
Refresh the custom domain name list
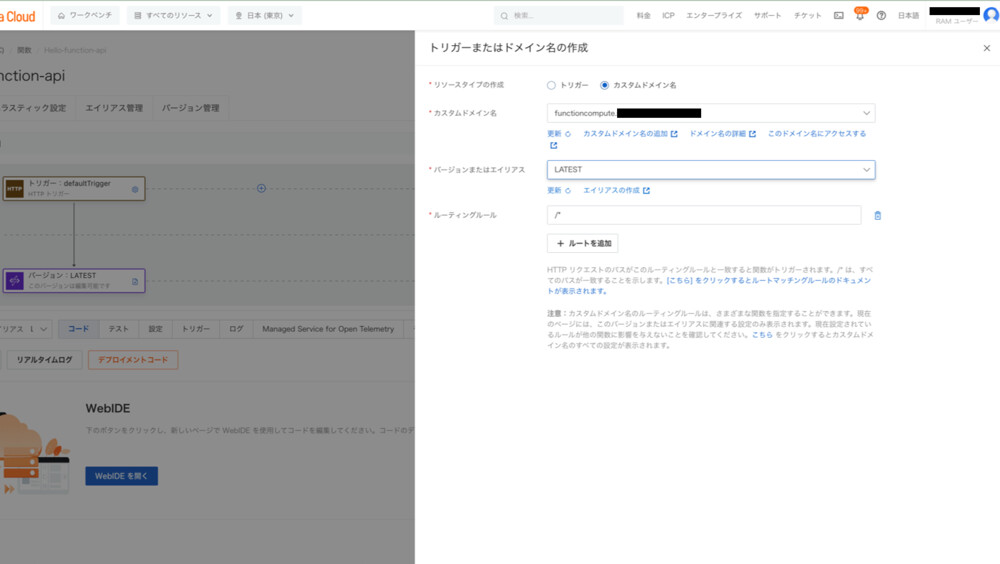tap(558, 133)
